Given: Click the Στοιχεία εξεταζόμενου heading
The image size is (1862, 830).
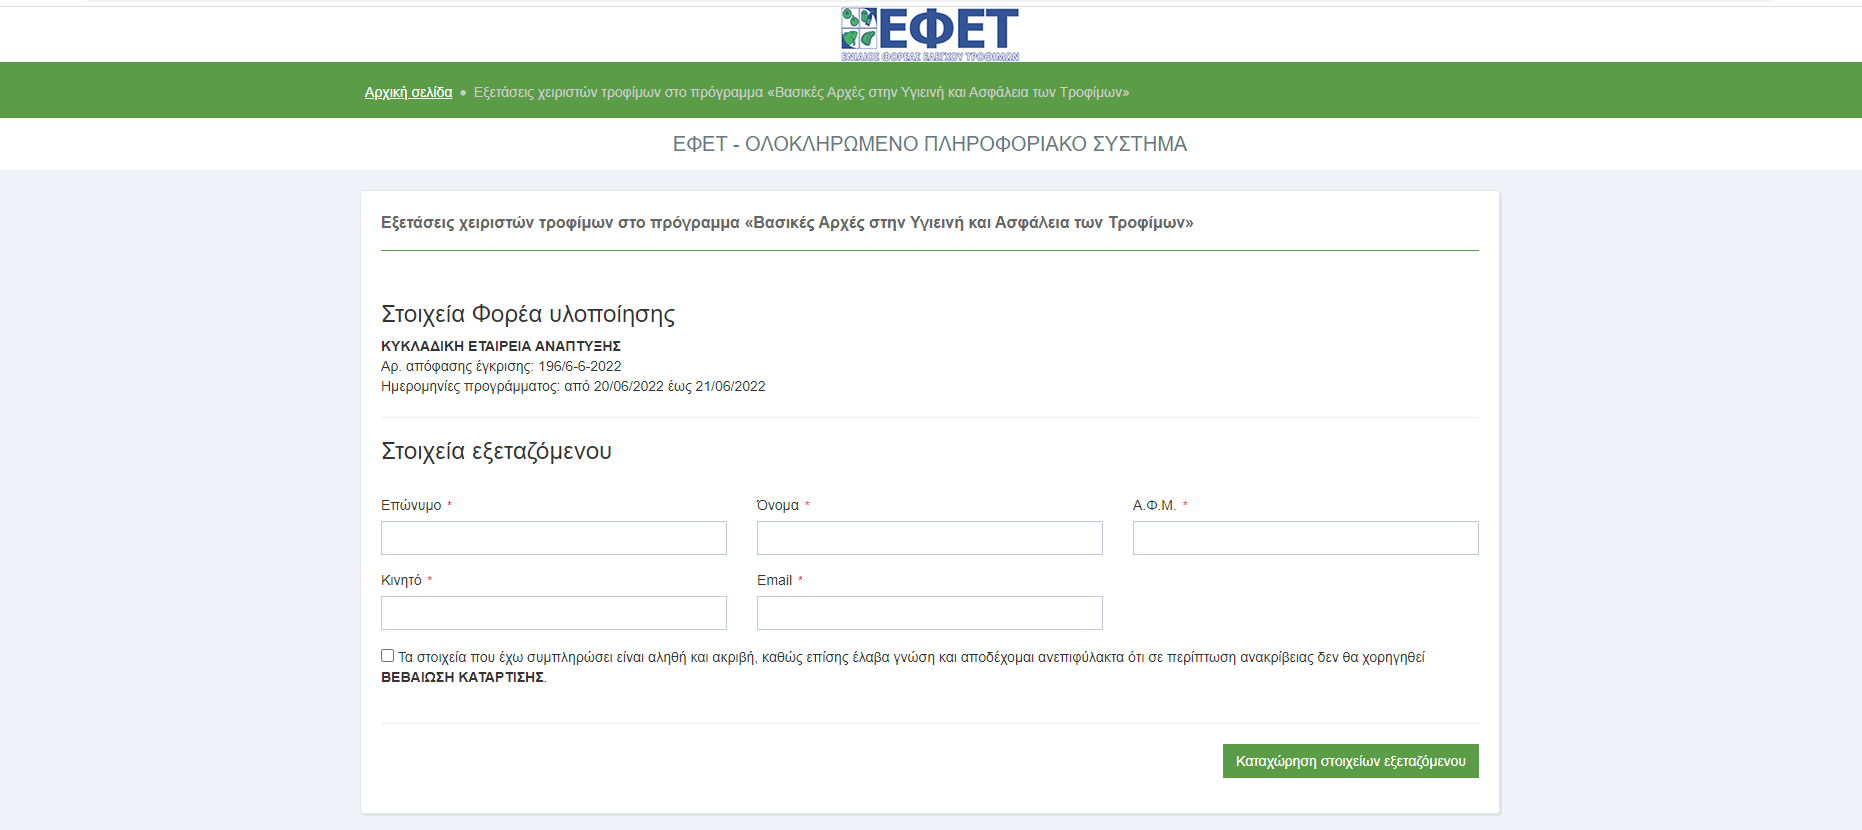Looking at the screenshot, I should tap(496, 451).
